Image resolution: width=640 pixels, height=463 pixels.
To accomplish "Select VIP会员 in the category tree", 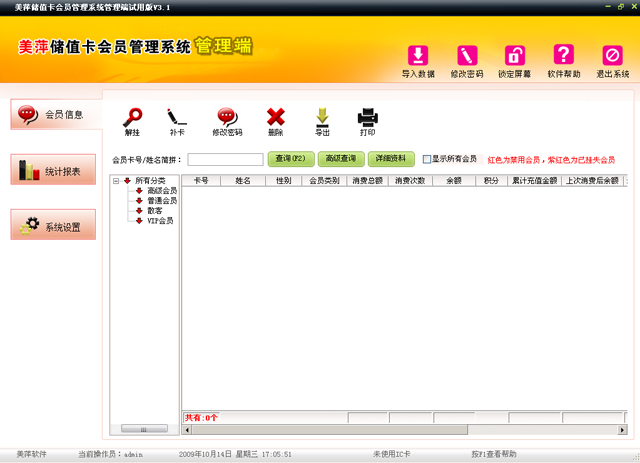I will click(x=160, y=220).
